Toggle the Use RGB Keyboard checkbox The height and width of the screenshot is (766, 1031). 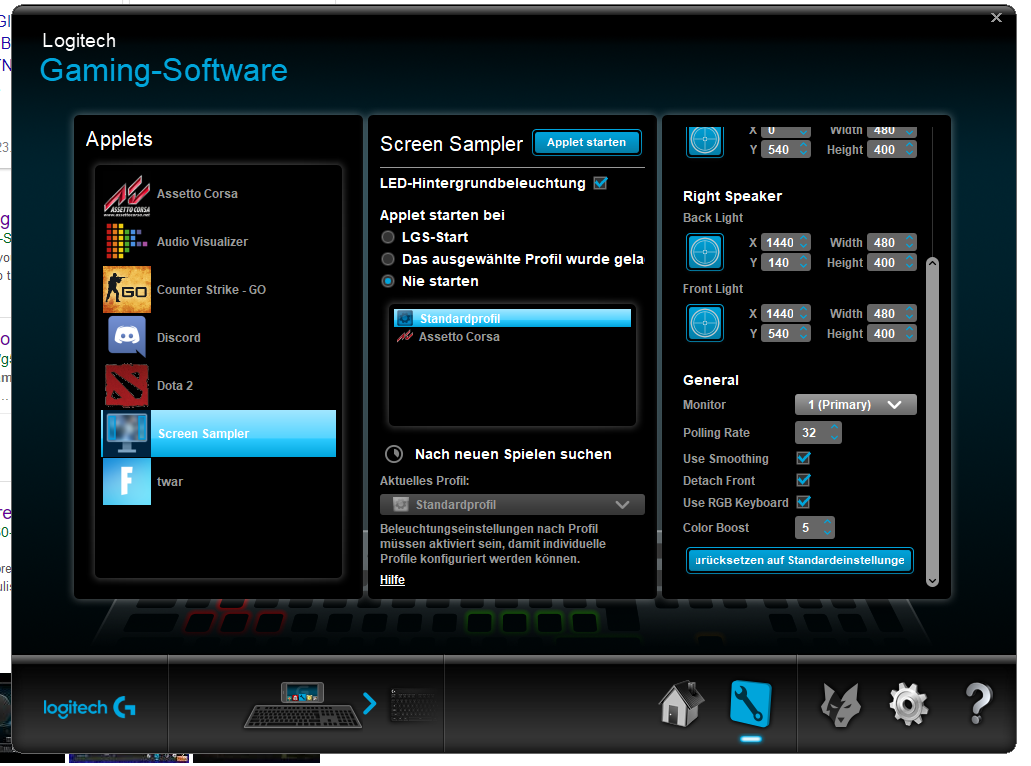803,502
